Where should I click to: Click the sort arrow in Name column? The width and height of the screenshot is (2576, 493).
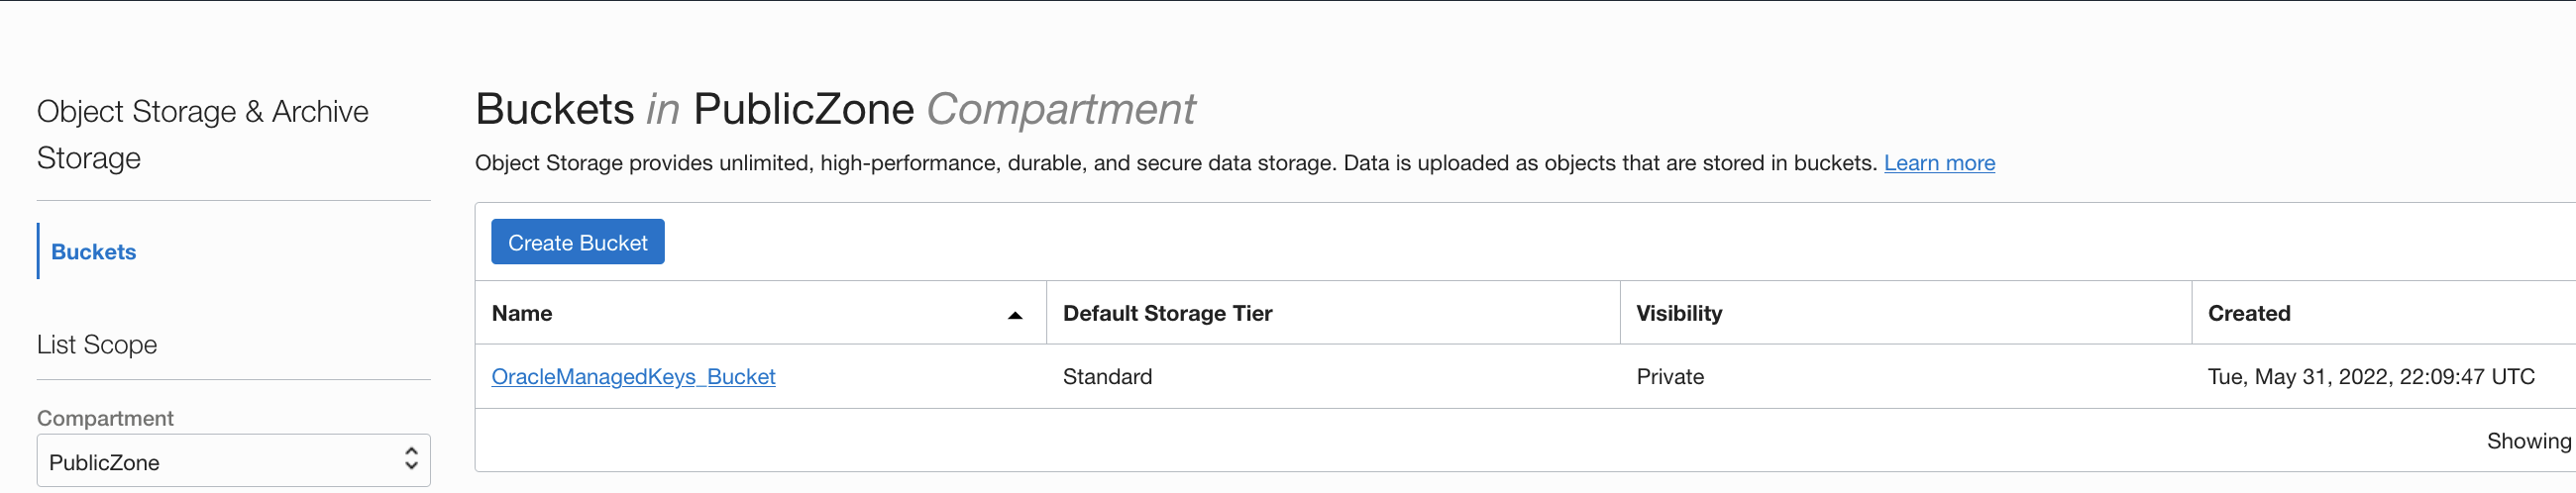click(1014, 315)
